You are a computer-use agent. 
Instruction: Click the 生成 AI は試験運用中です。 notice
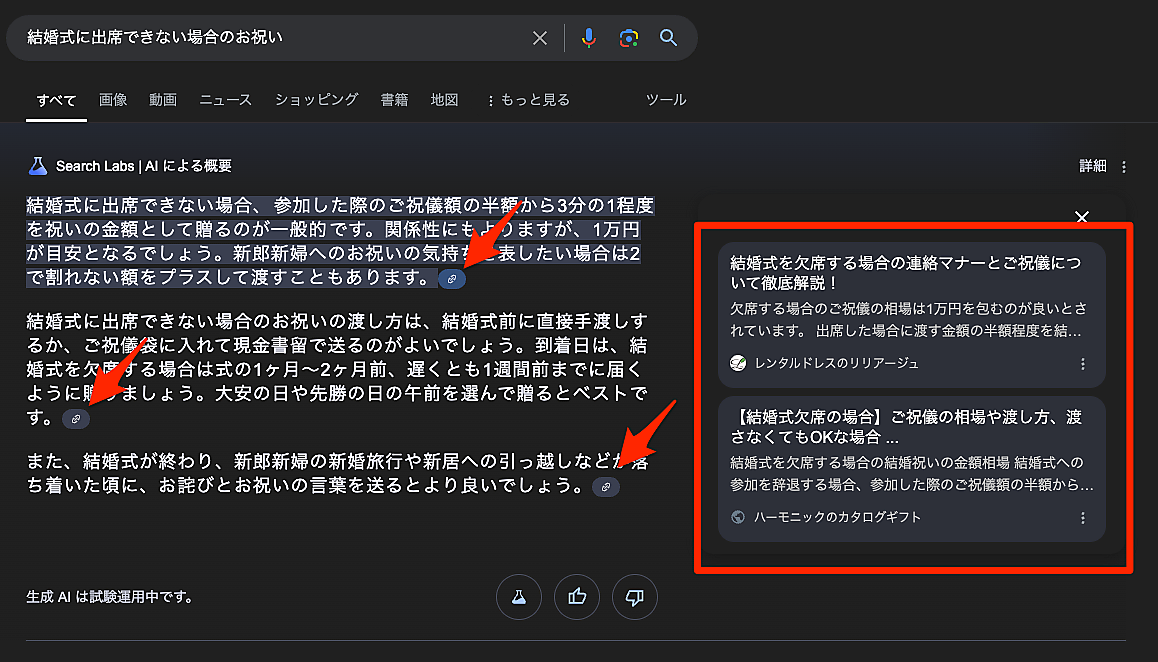[110, 597]
